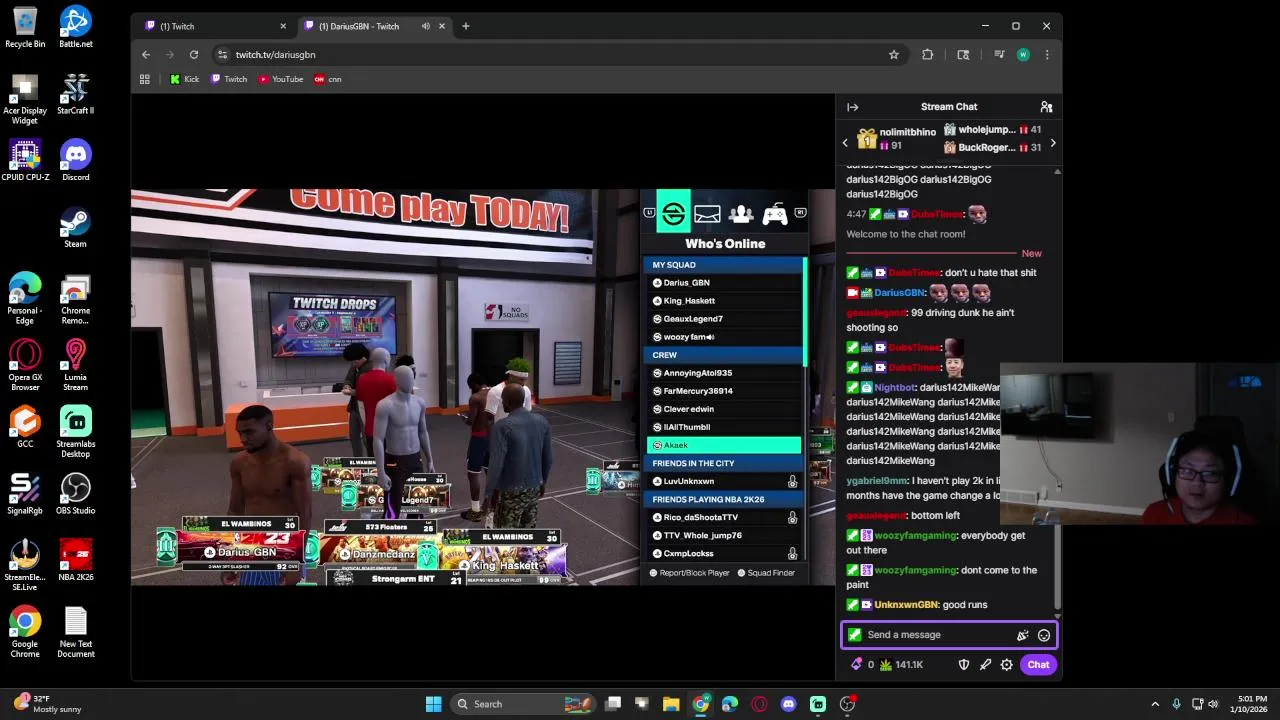Open emote picker smiley icon
Viewport: 1280px width, 720px height.
pos(1044,635)
